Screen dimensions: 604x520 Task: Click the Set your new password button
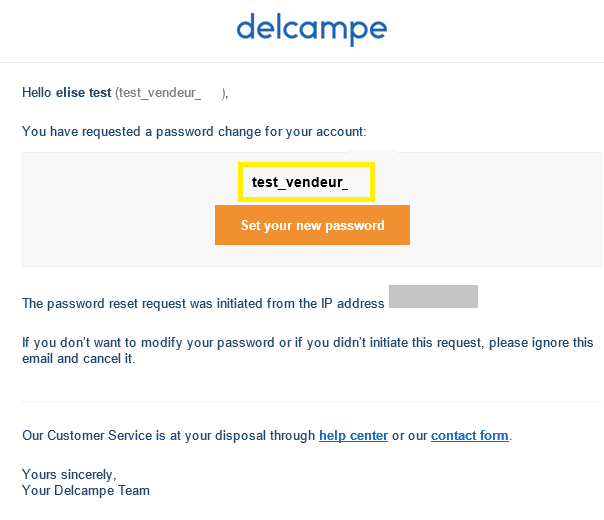pyautogui.click(x=312, y=225)
